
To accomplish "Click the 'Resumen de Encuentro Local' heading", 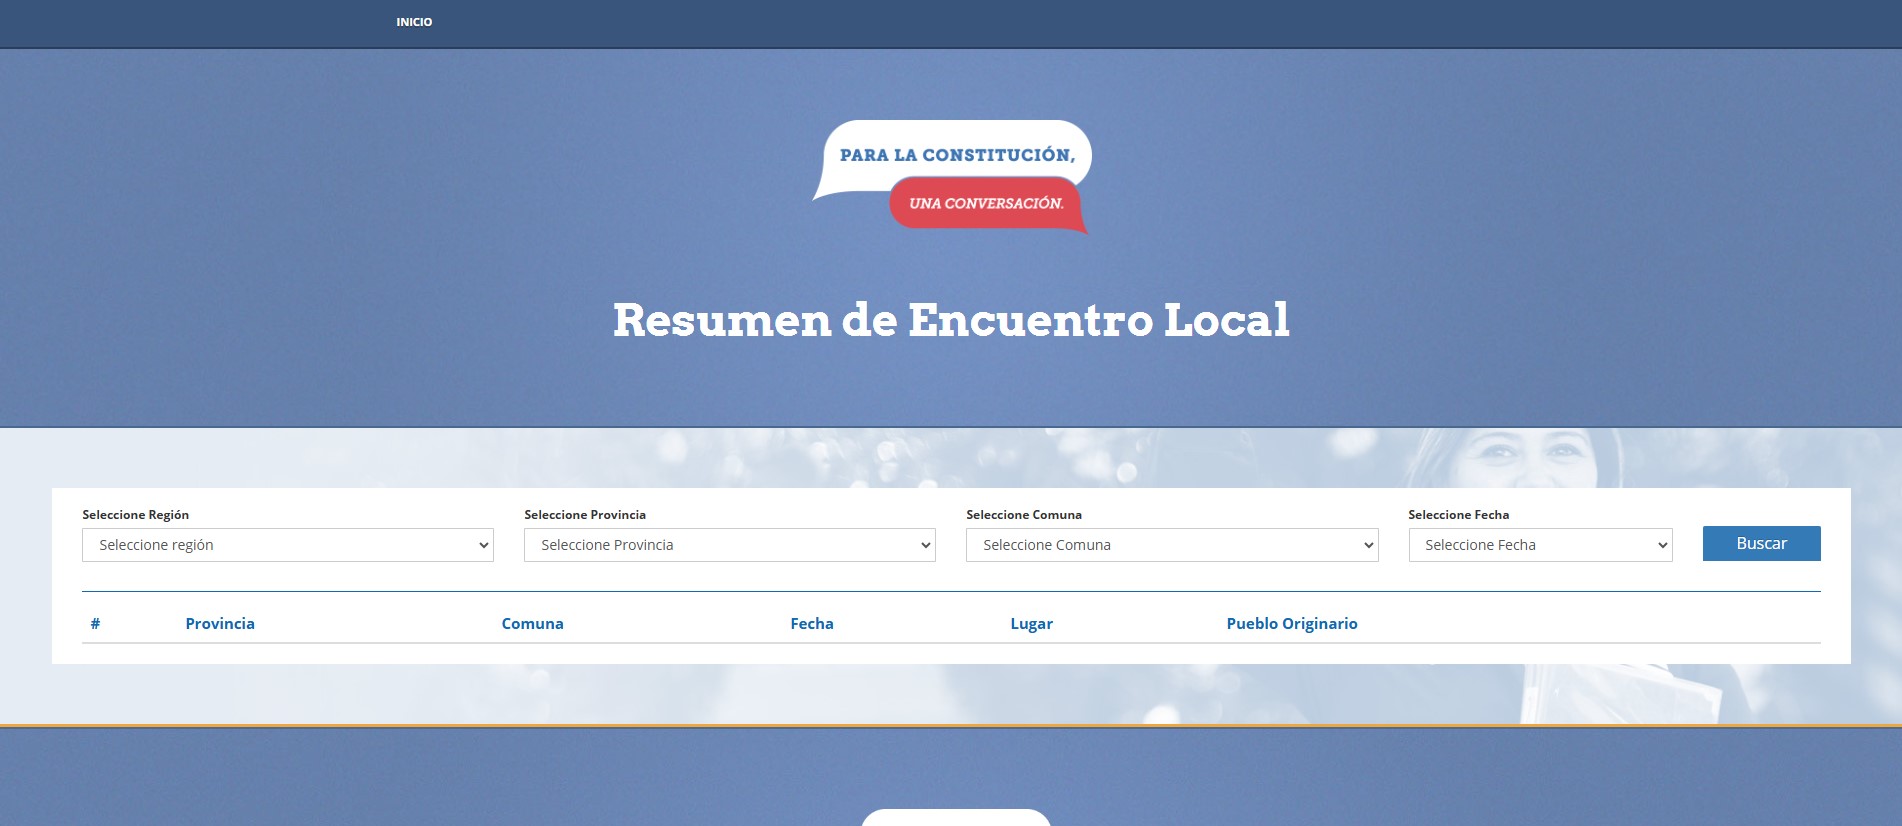I will coord(951,321).
